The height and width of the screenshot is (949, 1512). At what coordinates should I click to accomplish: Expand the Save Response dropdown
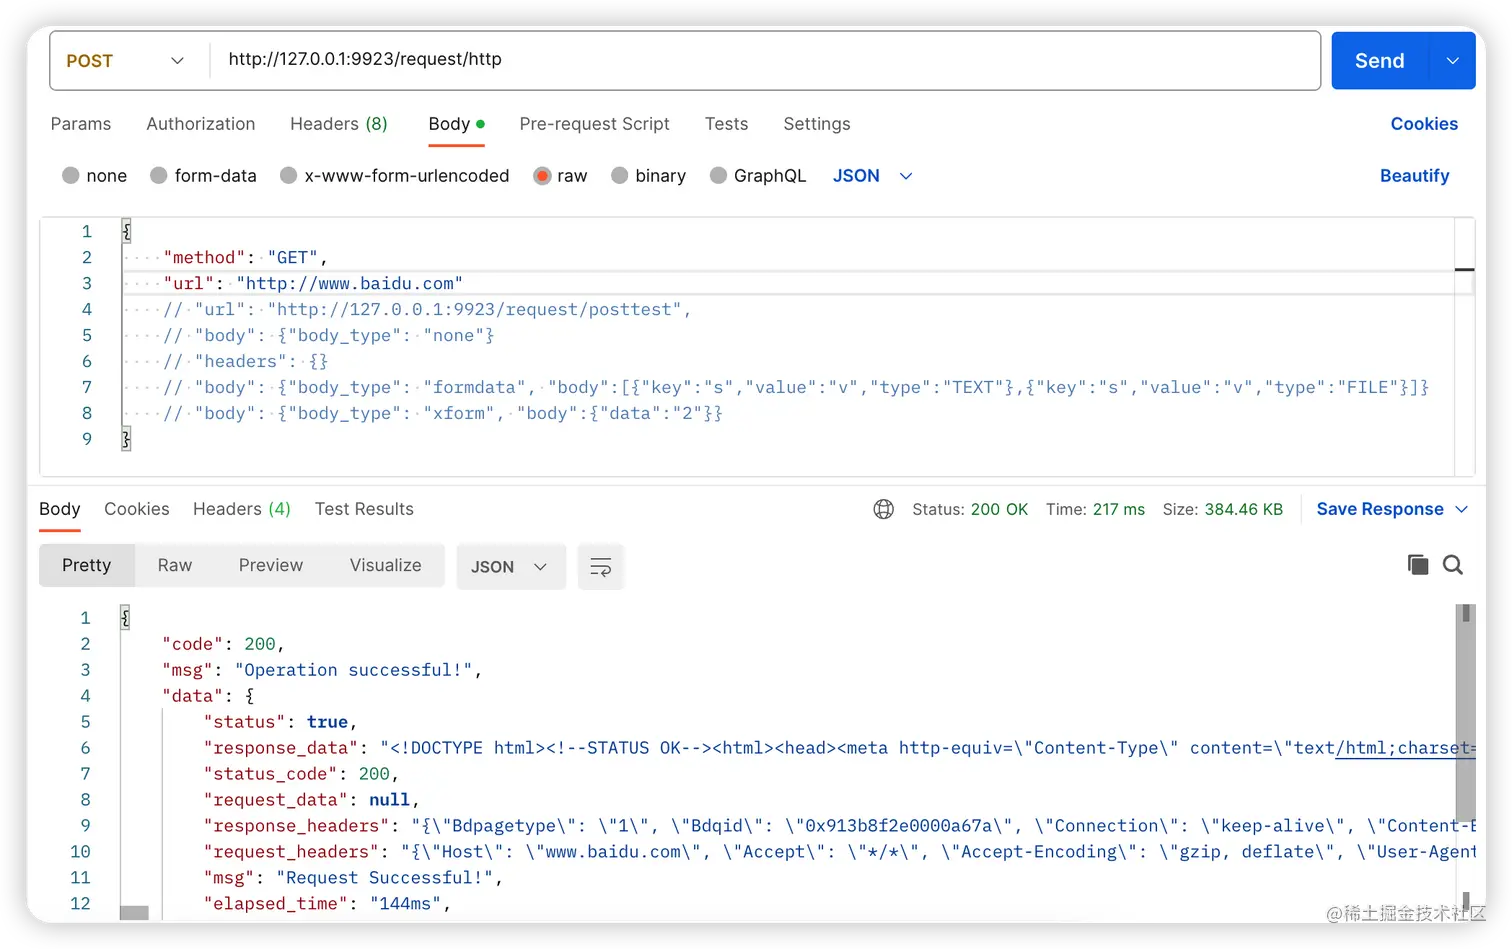1461,509
